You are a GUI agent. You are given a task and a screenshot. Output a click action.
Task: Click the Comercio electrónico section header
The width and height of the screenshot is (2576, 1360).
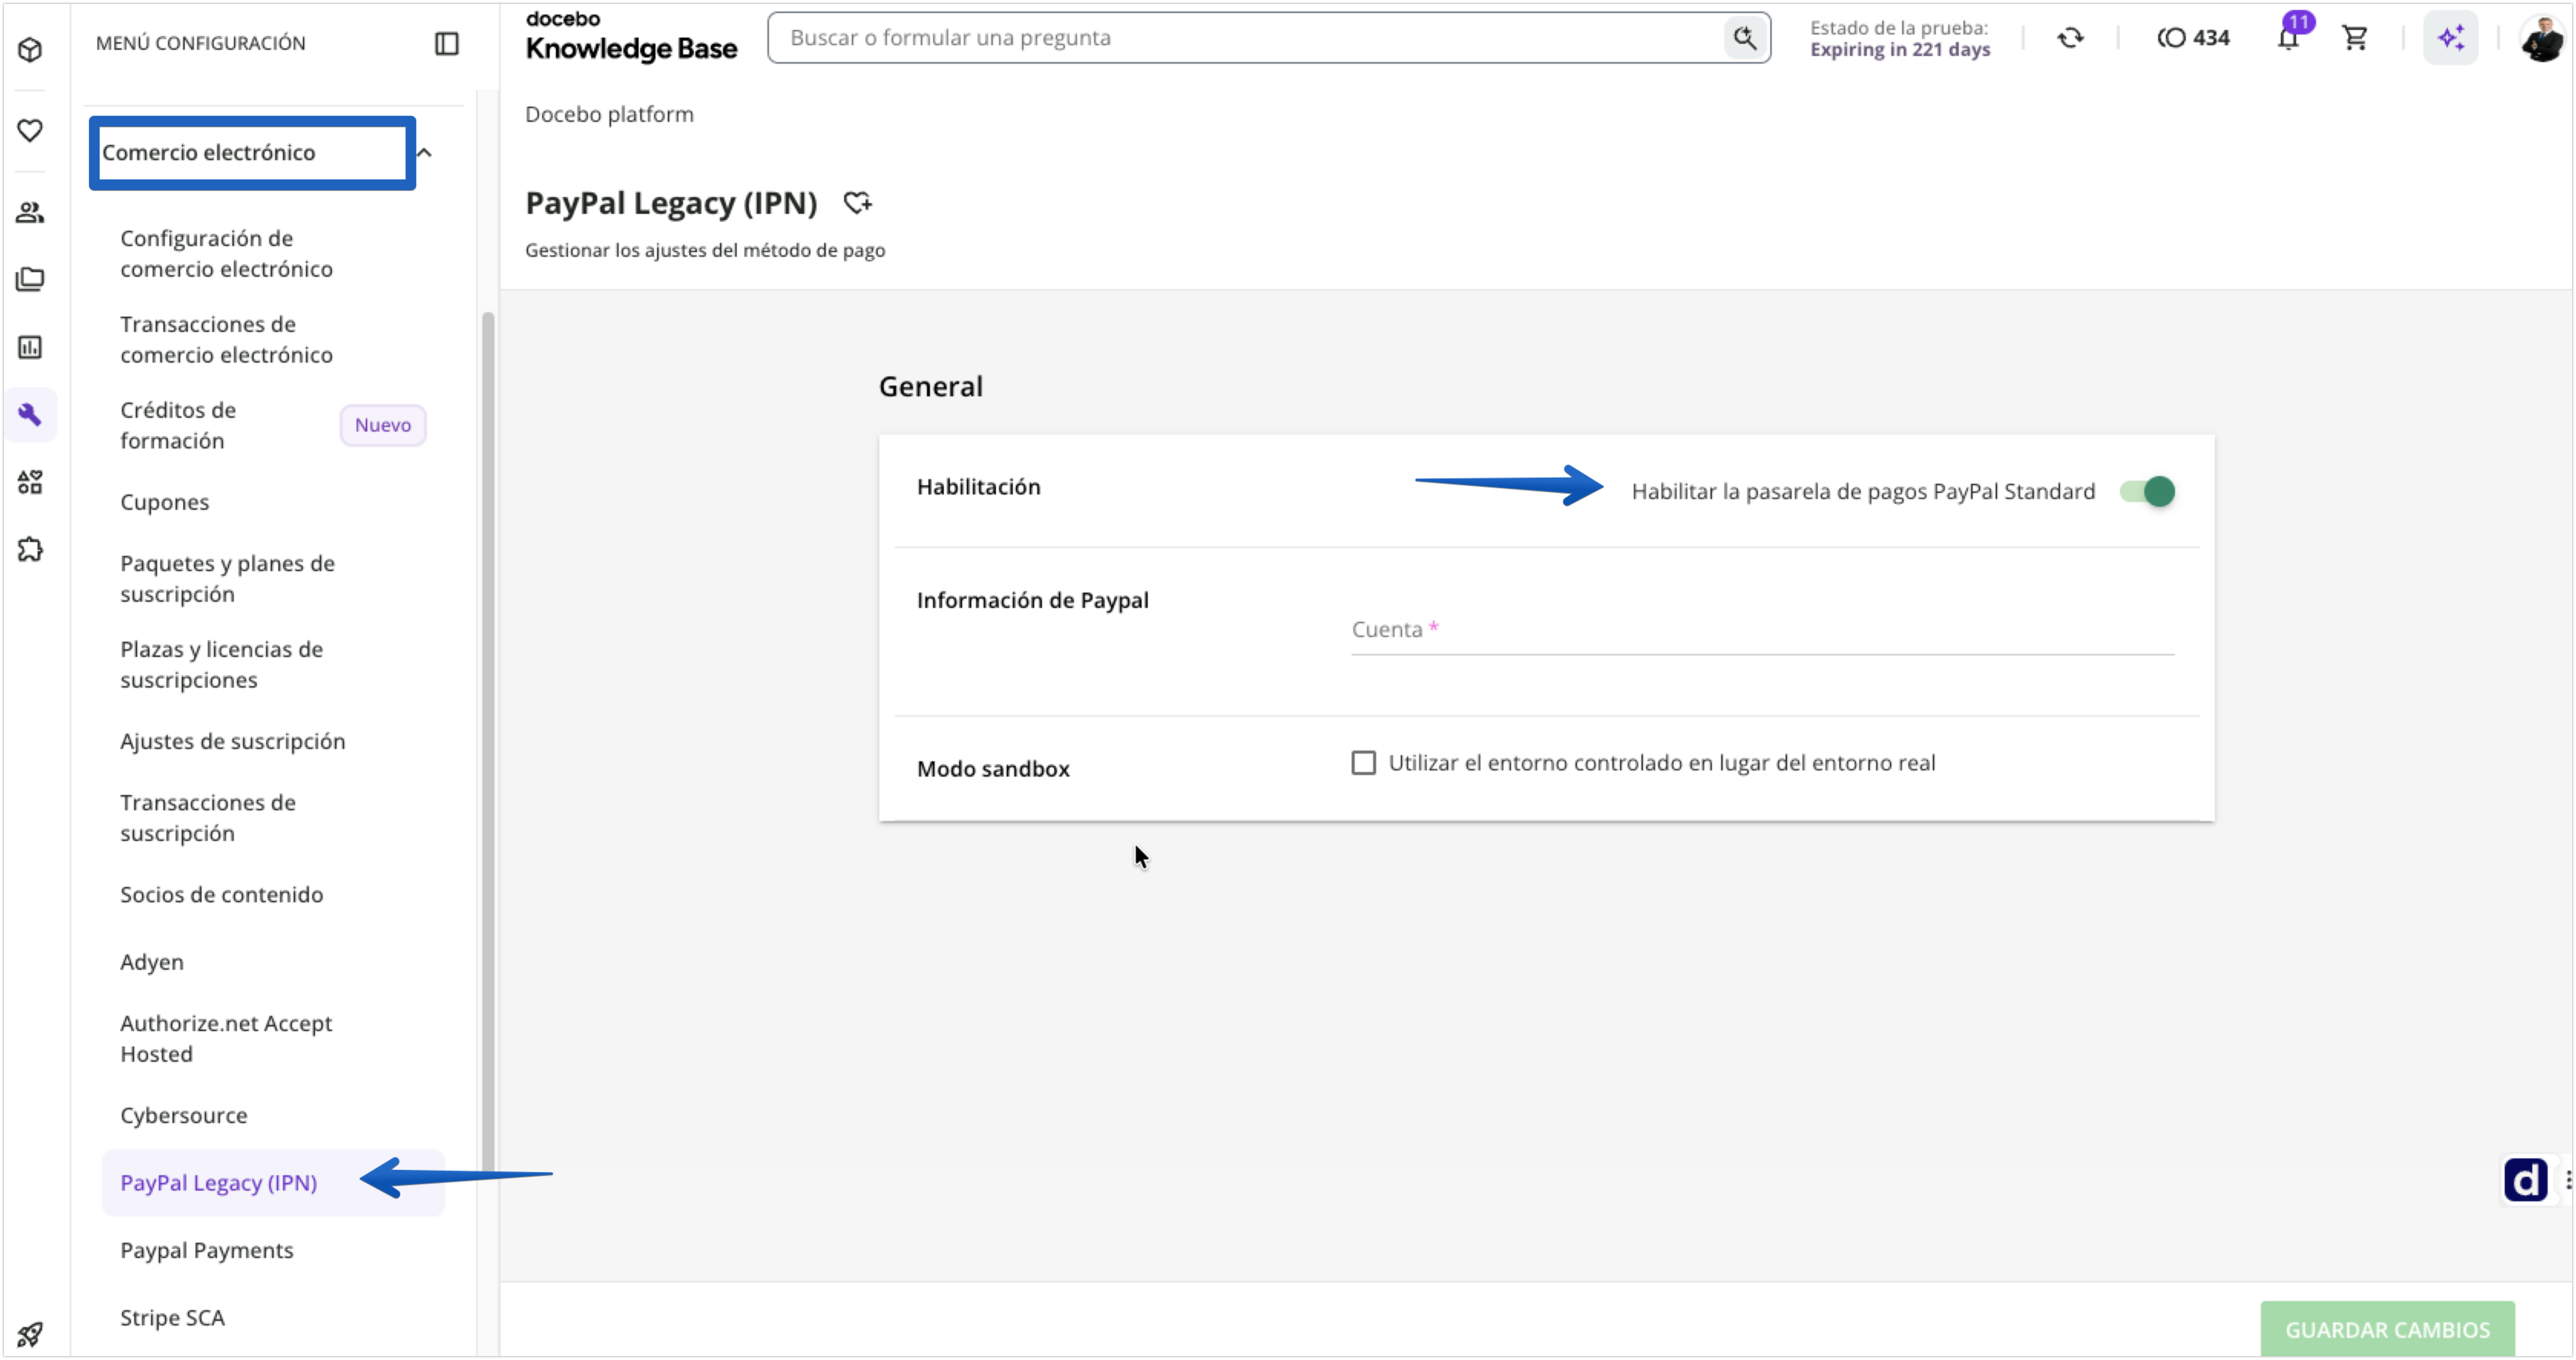coord(208,152)
